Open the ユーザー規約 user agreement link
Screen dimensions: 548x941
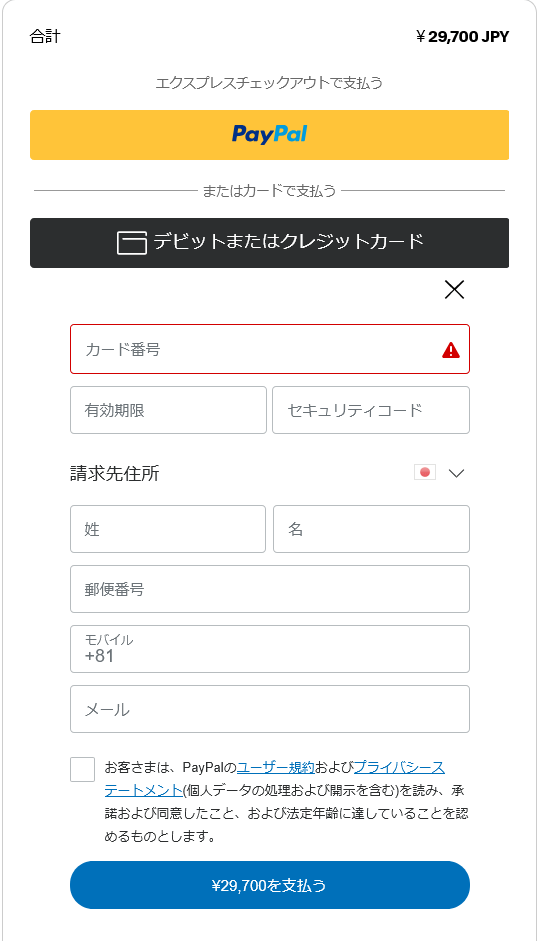tap(276, 767)
